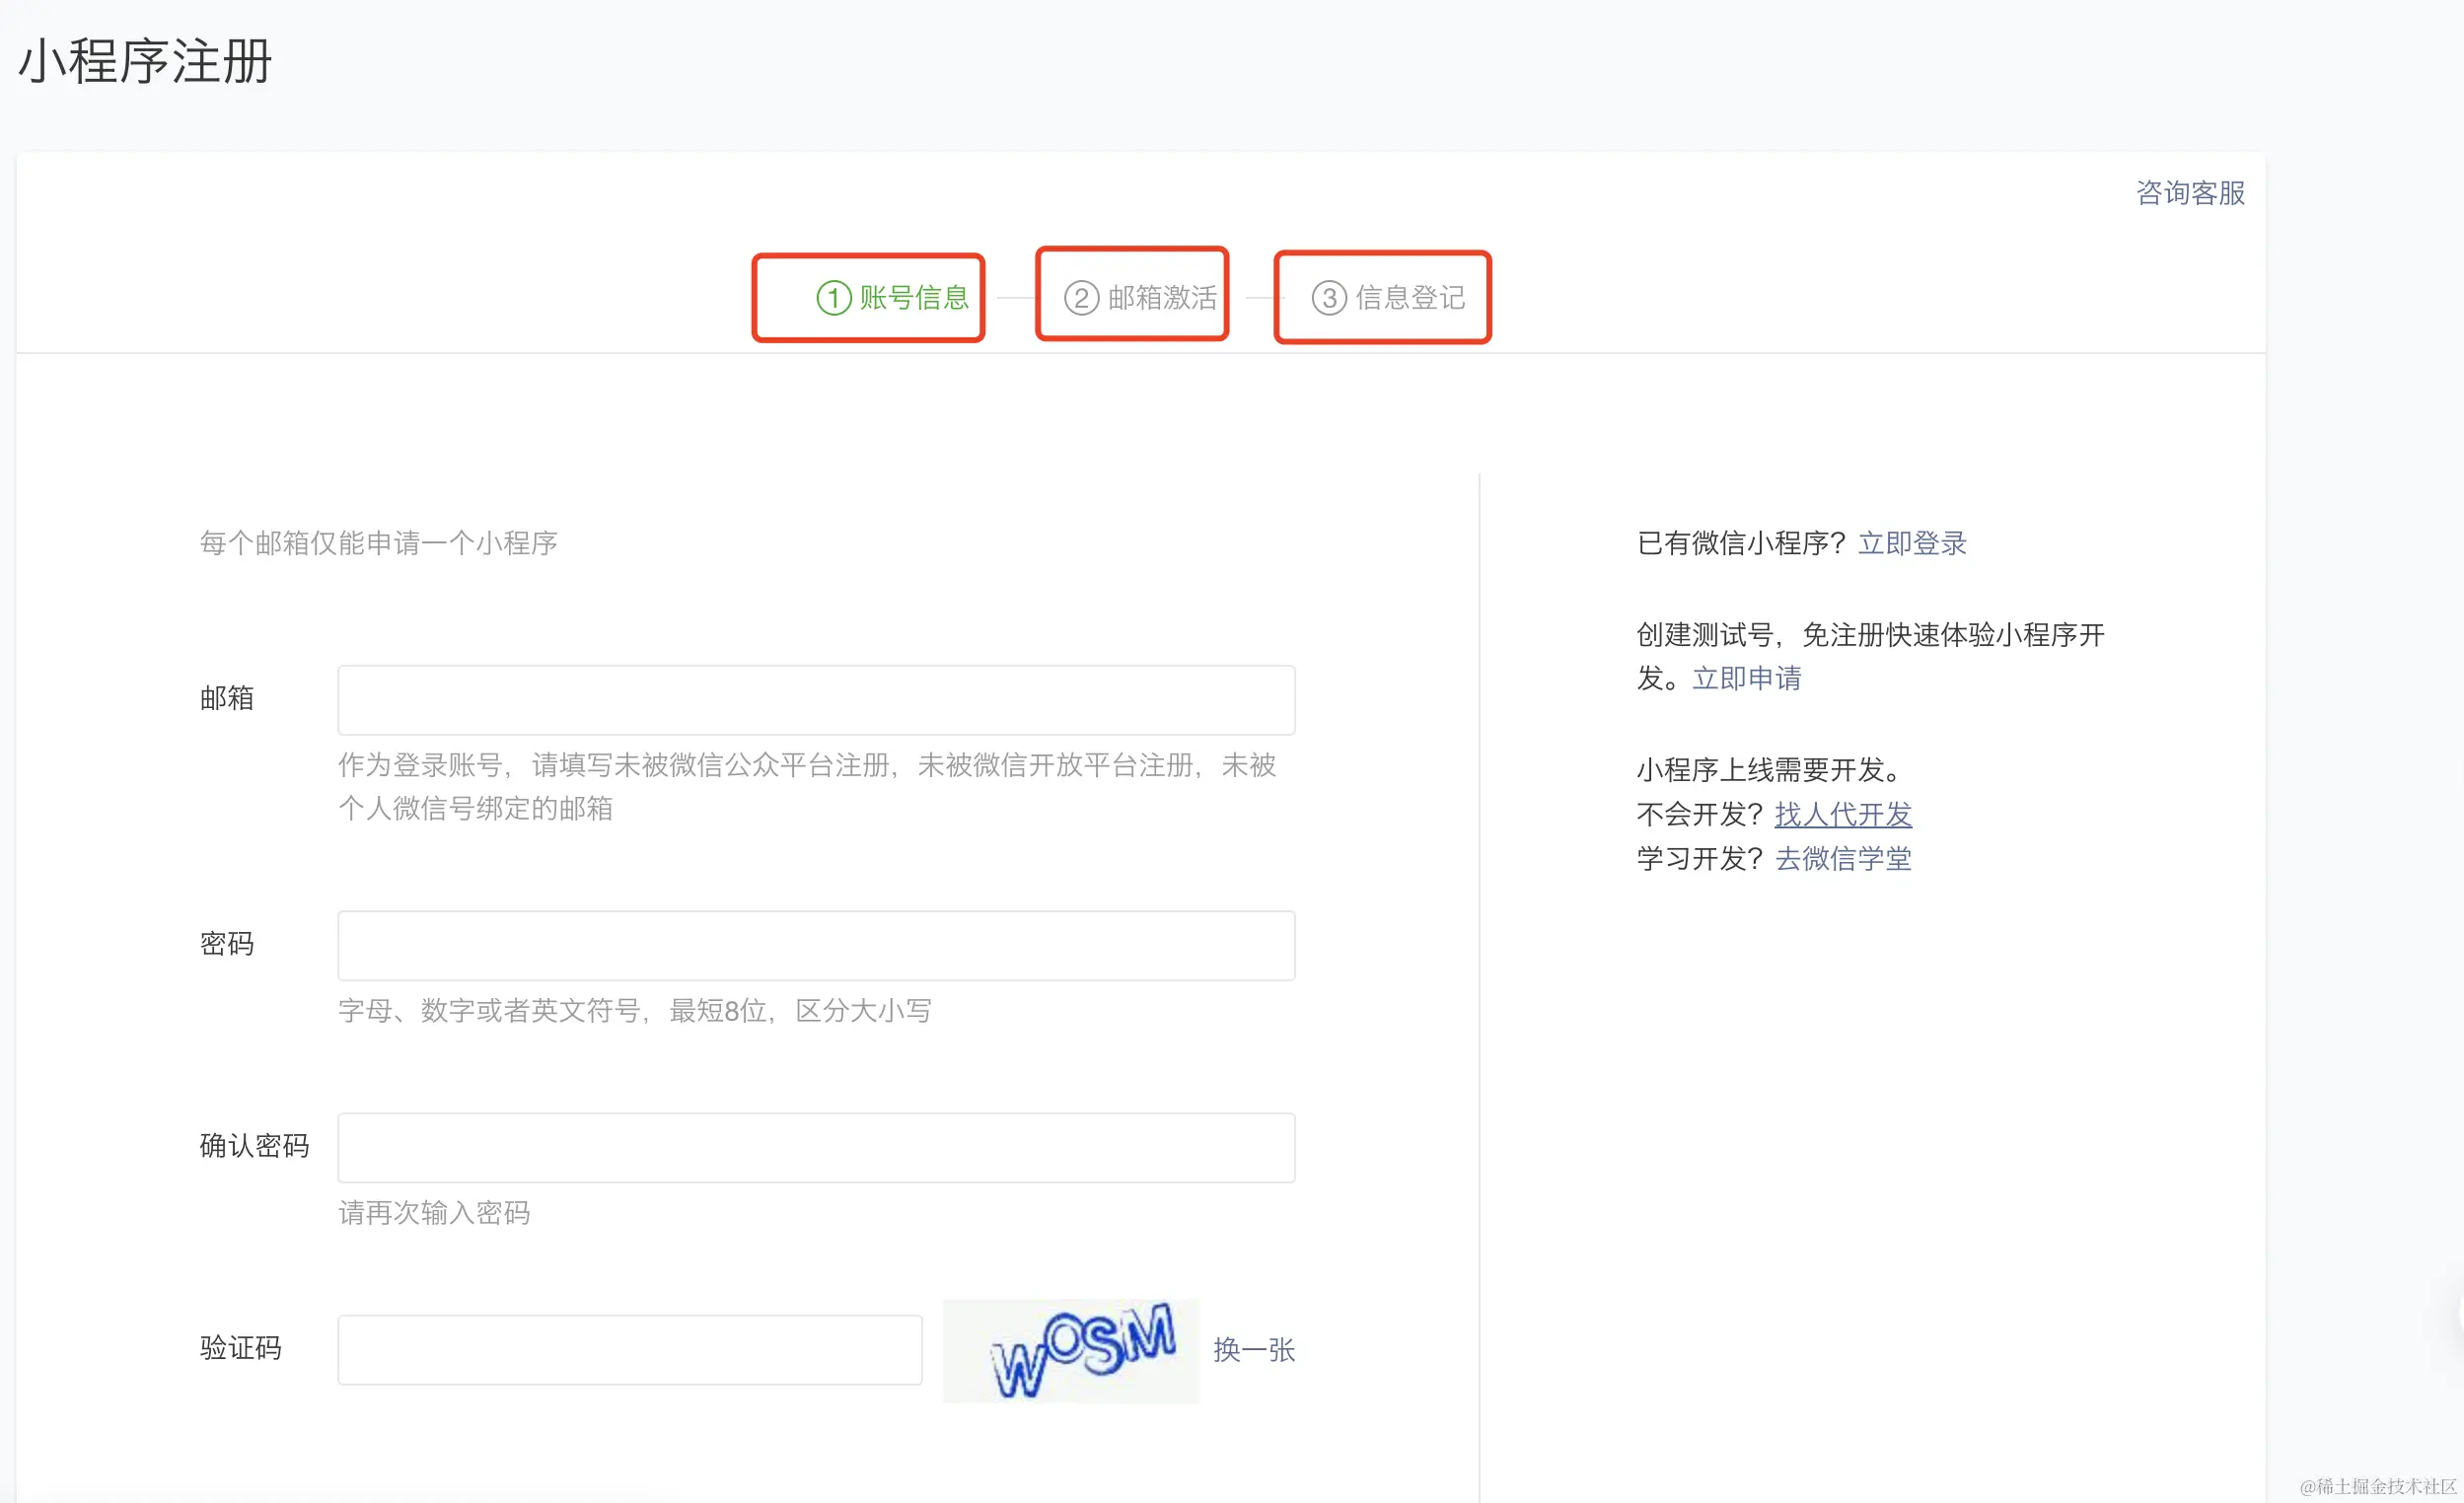Click the WOSM captcha image

pos(1070,1350)
